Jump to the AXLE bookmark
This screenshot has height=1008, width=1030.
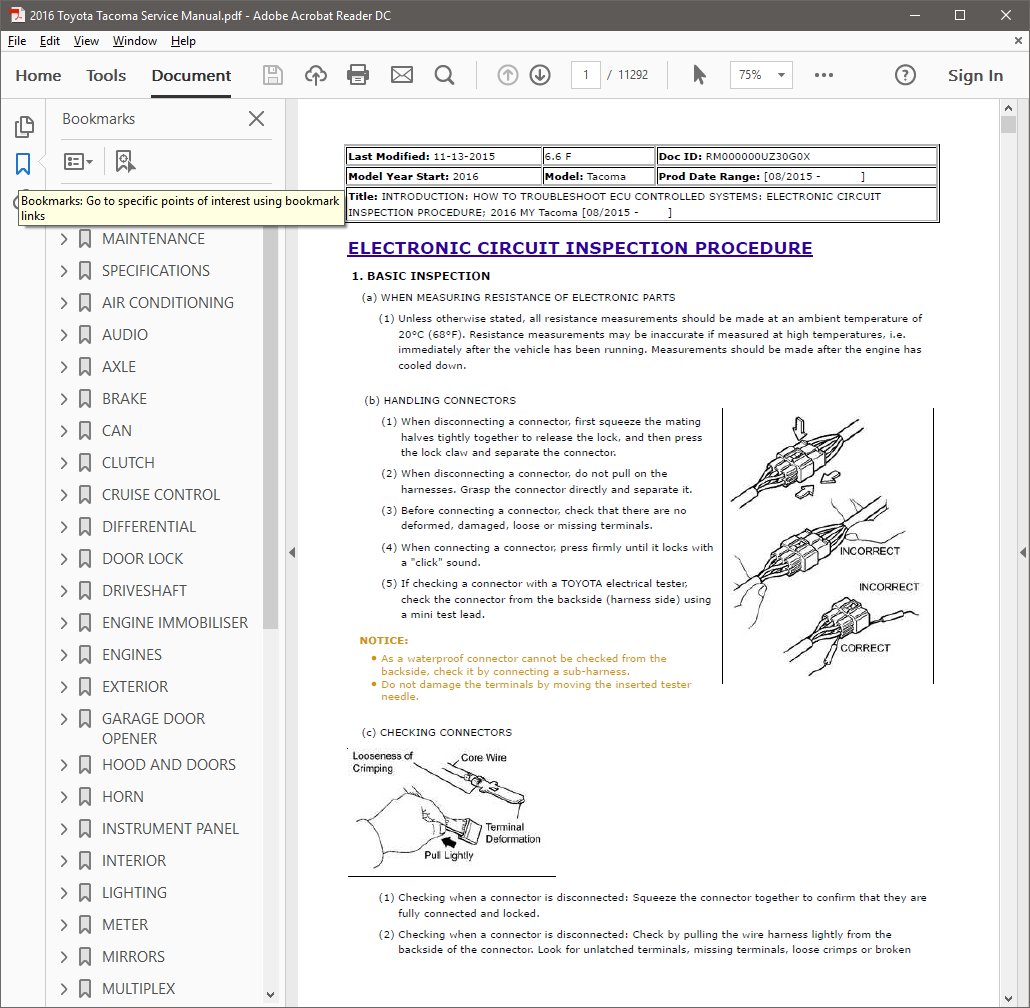click(119, 366)
